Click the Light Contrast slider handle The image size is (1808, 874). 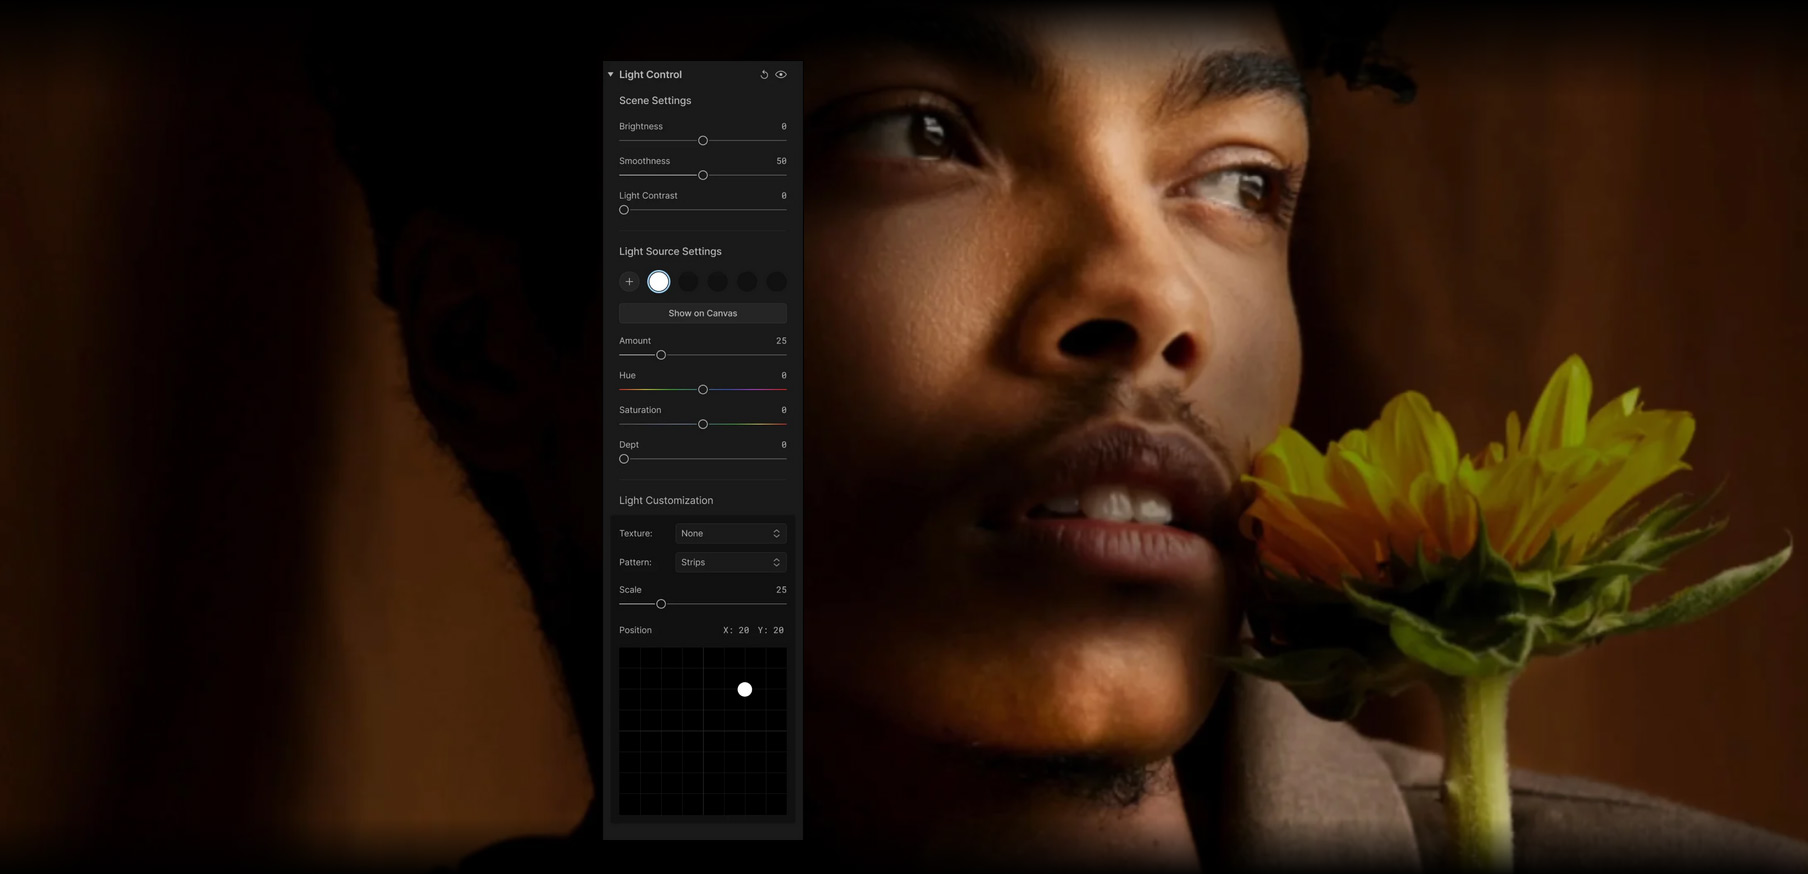[x=624, y=210]
